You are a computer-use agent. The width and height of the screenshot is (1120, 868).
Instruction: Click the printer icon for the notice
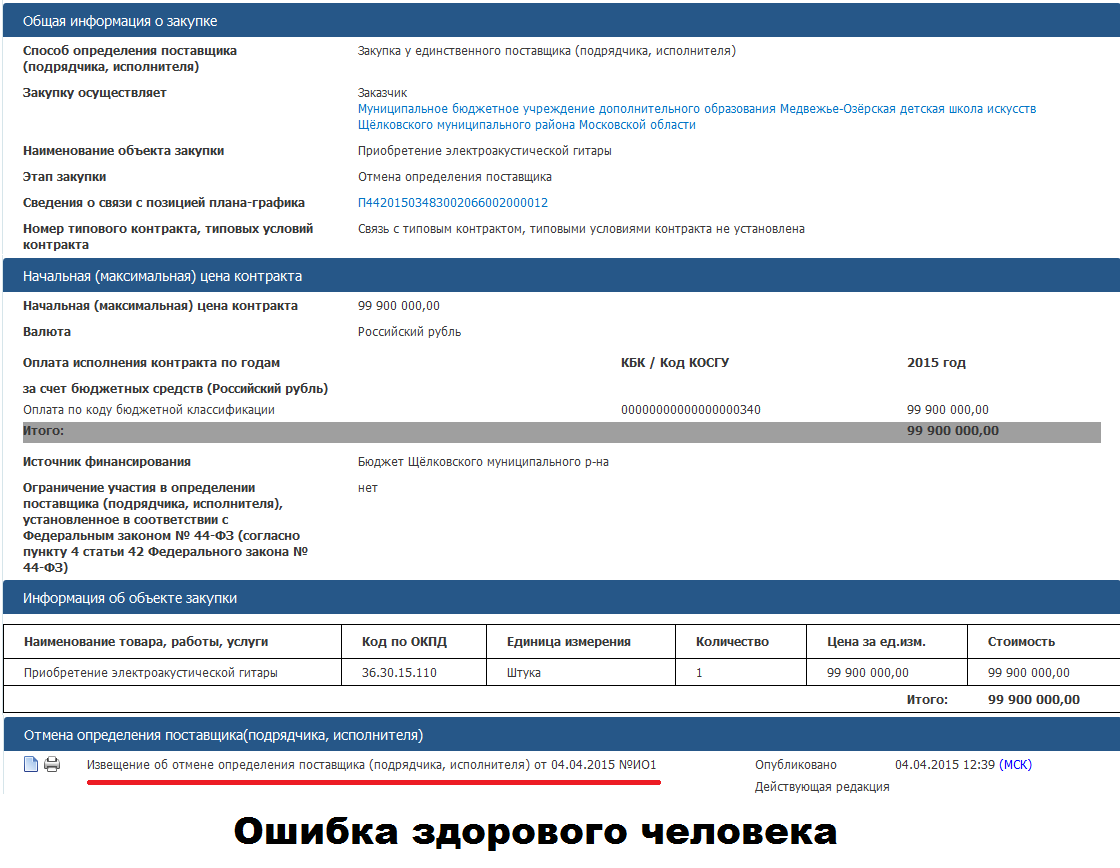coord(52,764)
